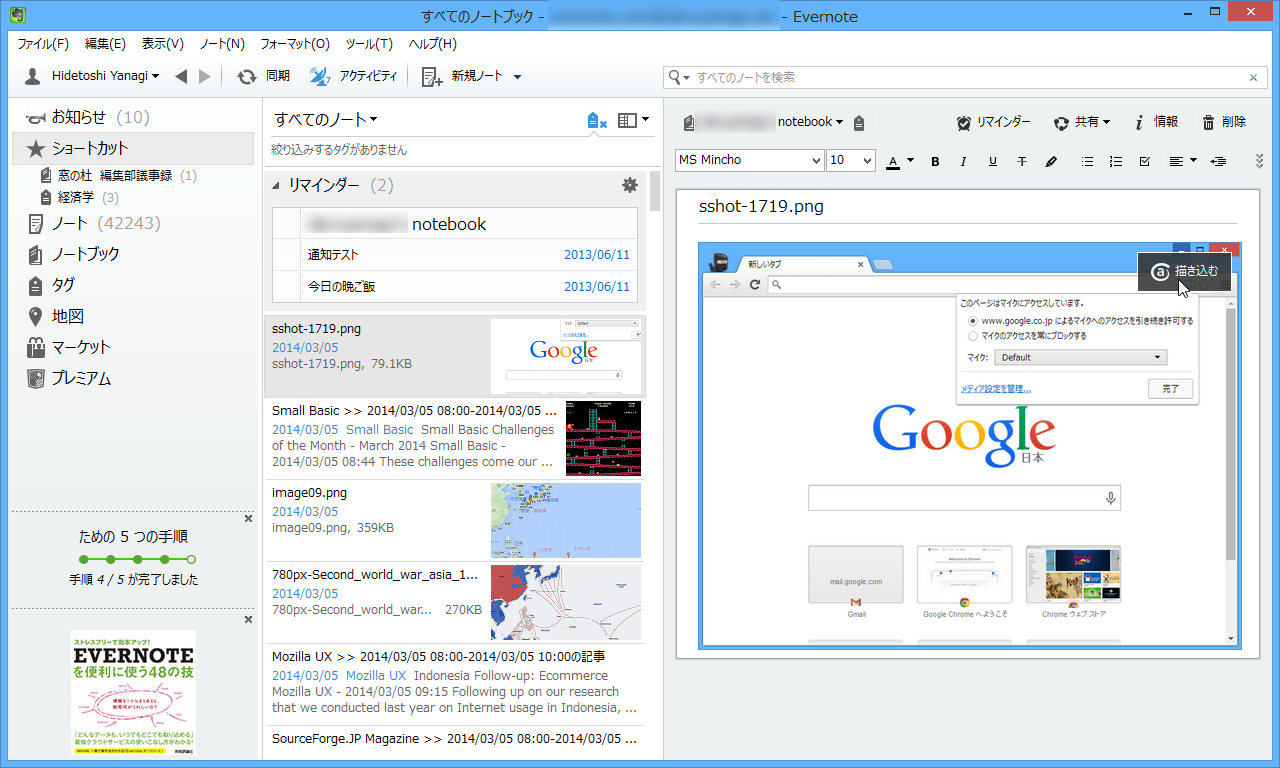This screenshot has height=768, width=1280.
Task: Open reminder settings gear icon
Action: click(x=629, y=185)
